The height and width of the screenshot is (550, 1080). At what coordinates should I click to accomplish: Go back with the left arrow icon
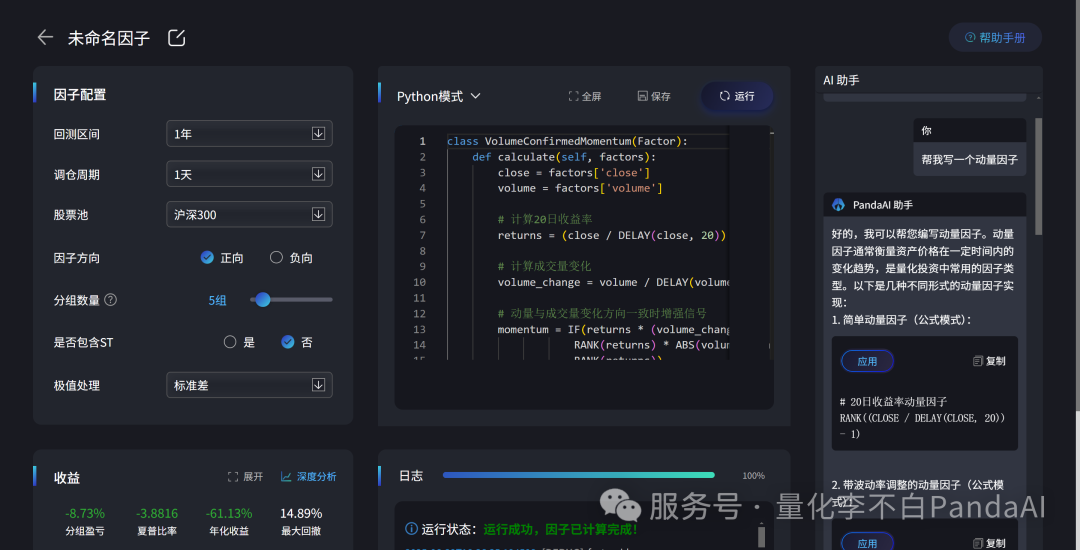coord(45,37)
